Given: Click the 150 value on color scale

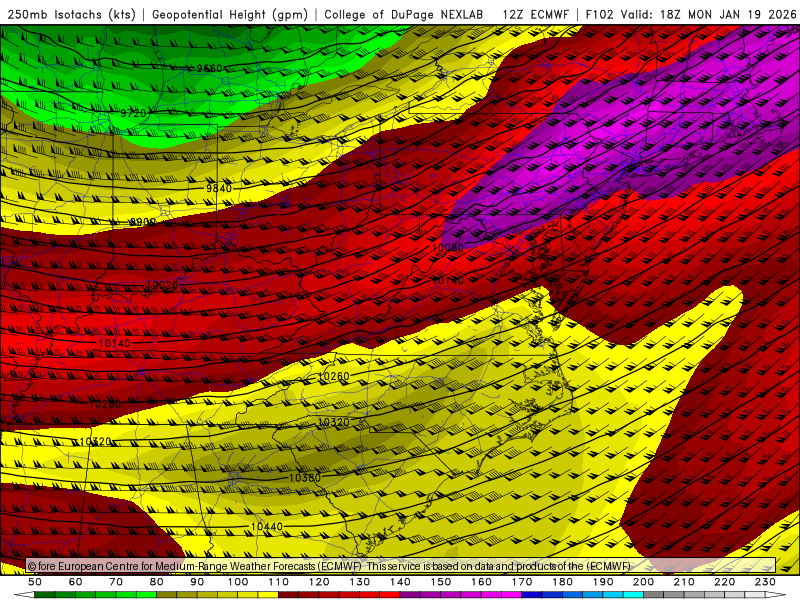Looking at the screenshot, I should (x=441, y=582).
